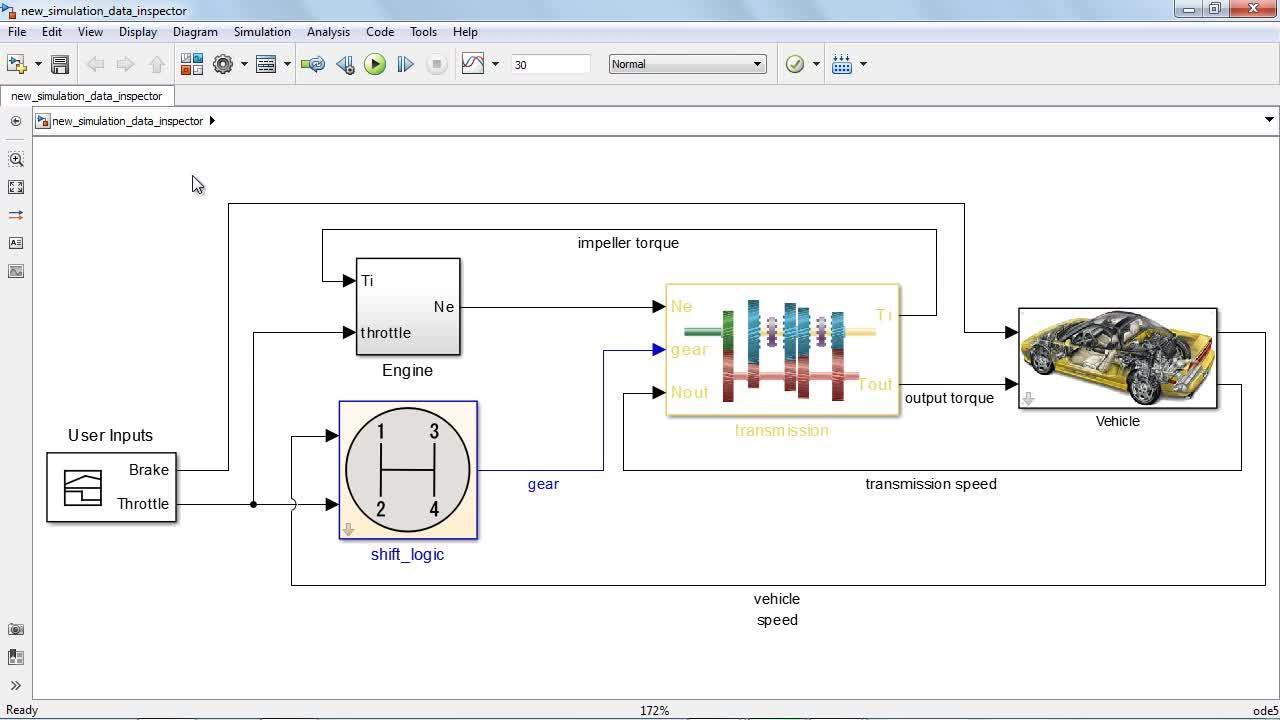Open Model Configuration Parameters gear
The width and height of the screenshot is (1280, 720).
pyautogui.click(x=223, y=64)
